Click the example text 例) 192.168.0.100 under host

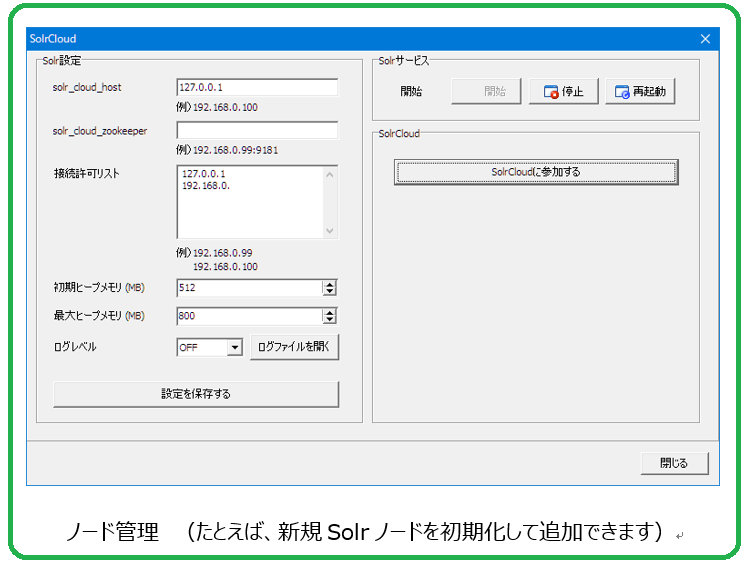coord(217,107)
